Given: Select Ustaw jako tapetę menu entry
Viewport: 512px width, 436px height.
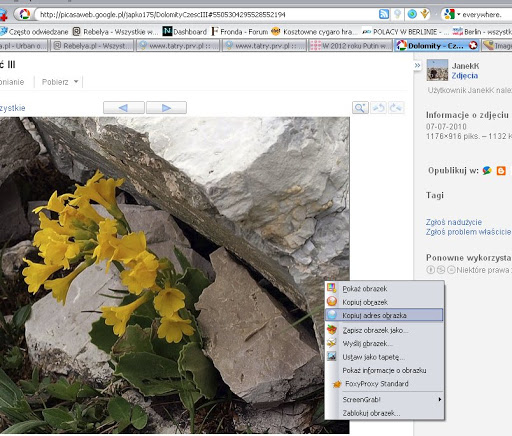Looking at the screenshot, I should pyautogui.click(x=384, y=357).
